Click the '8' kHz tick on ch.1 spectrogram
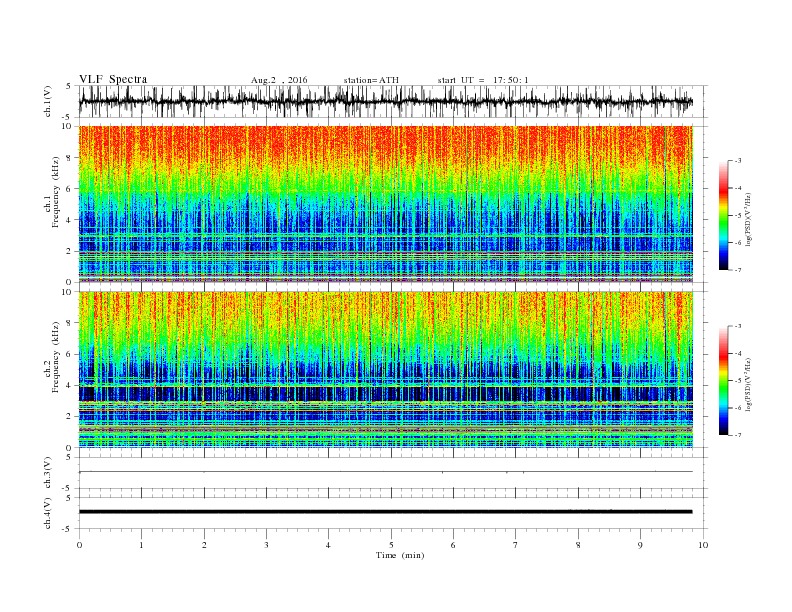 [70, 158]
